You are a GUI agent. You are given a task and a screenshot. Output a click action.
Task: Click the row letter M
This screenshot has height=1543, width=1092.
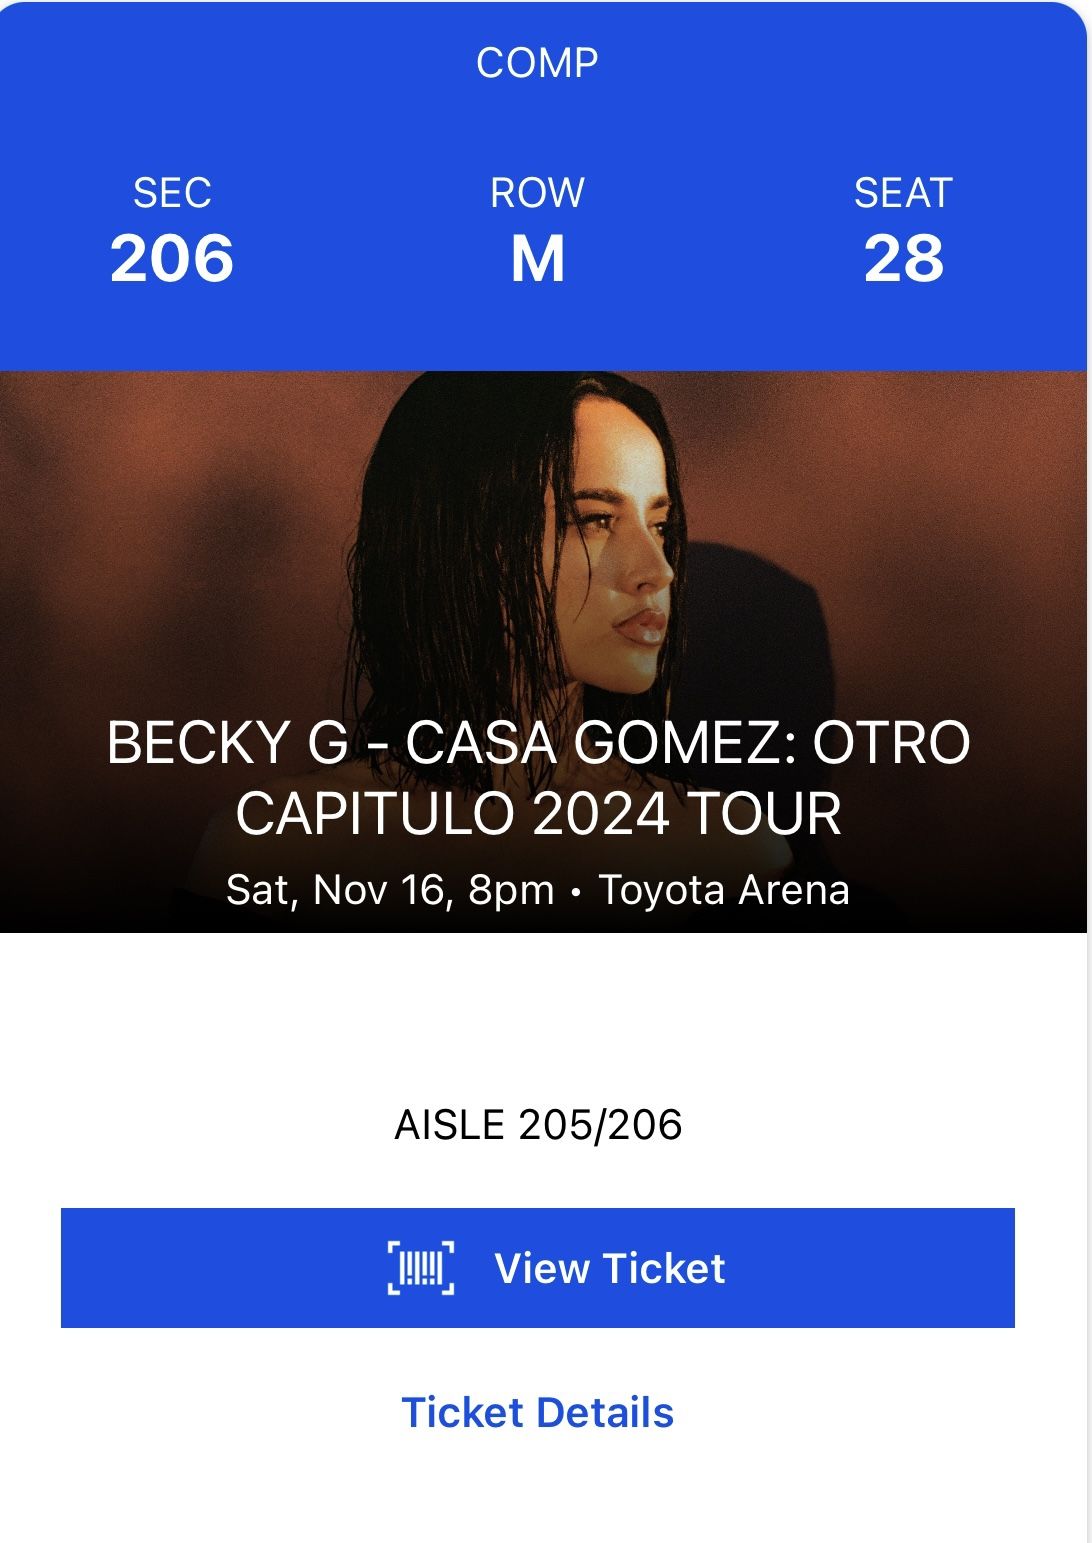tap(538, 258)
